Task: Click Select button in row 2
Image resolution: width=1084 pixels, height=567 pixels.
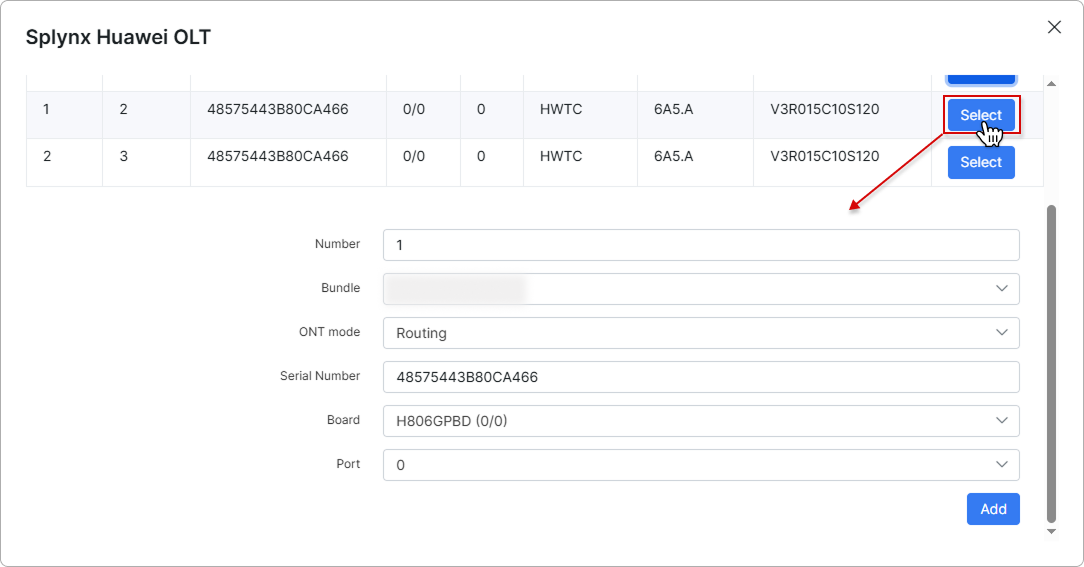Action: click(x=981, y=162)
